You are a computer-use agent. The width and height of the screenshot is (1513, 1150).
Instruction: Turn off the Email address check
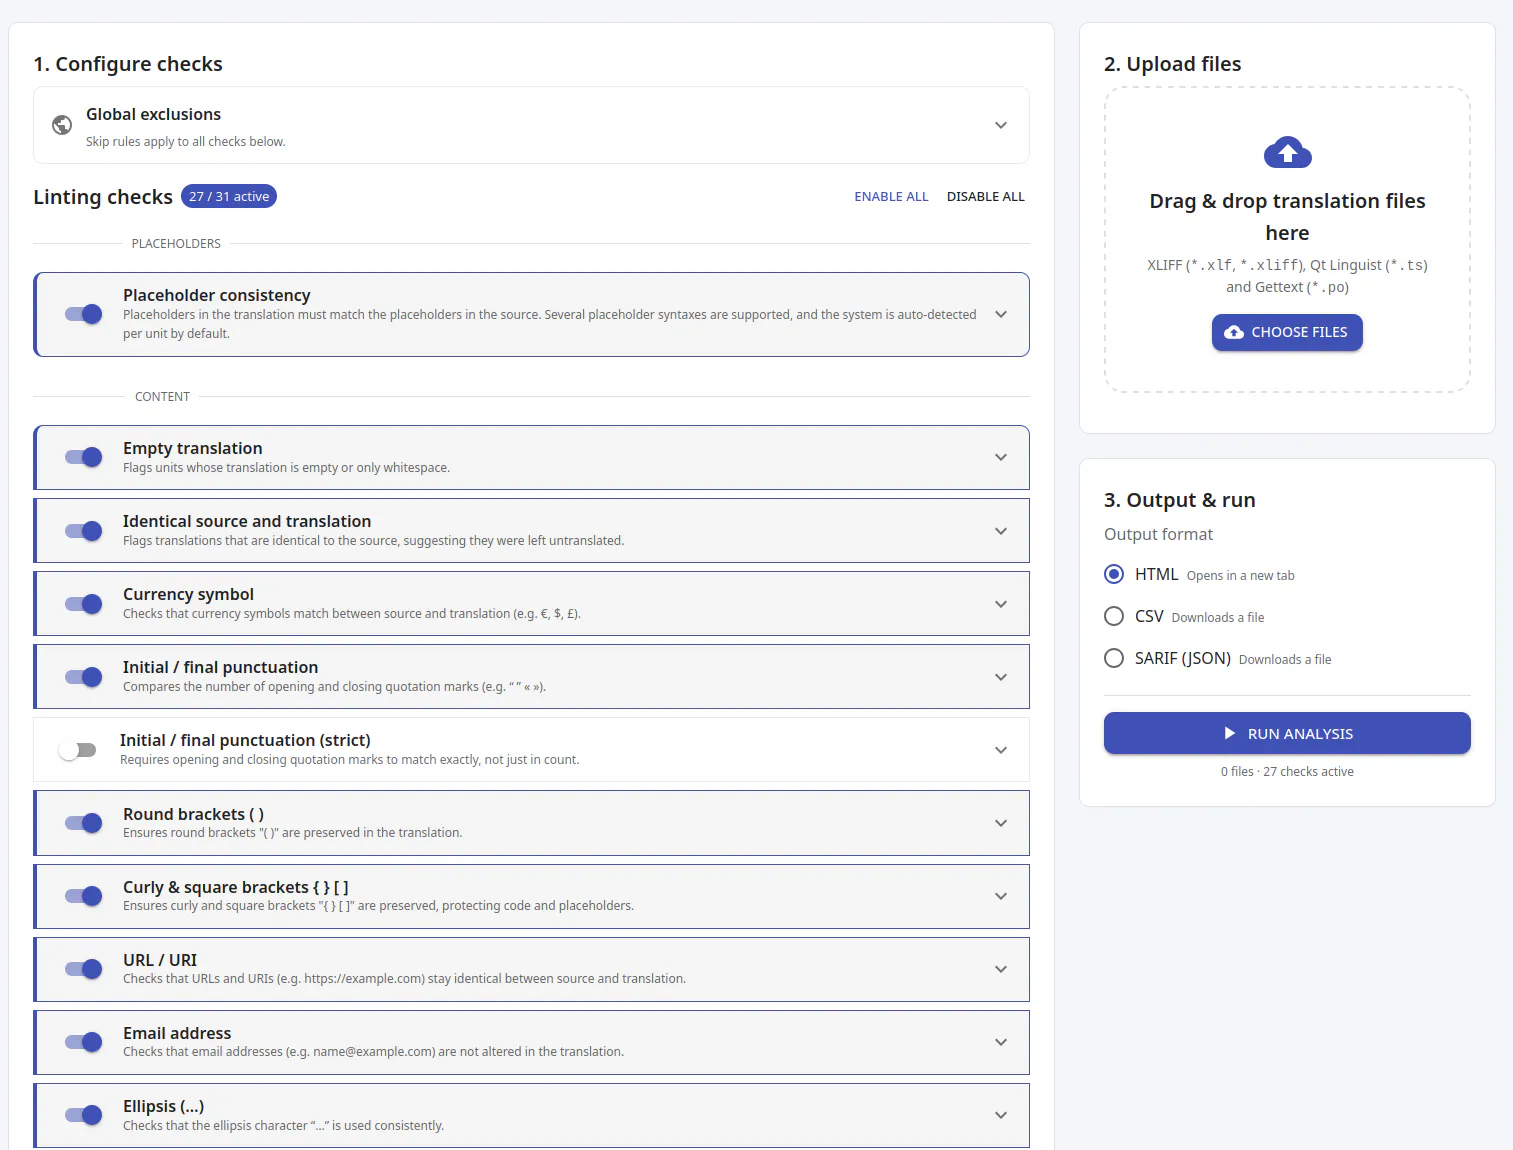84,1042
